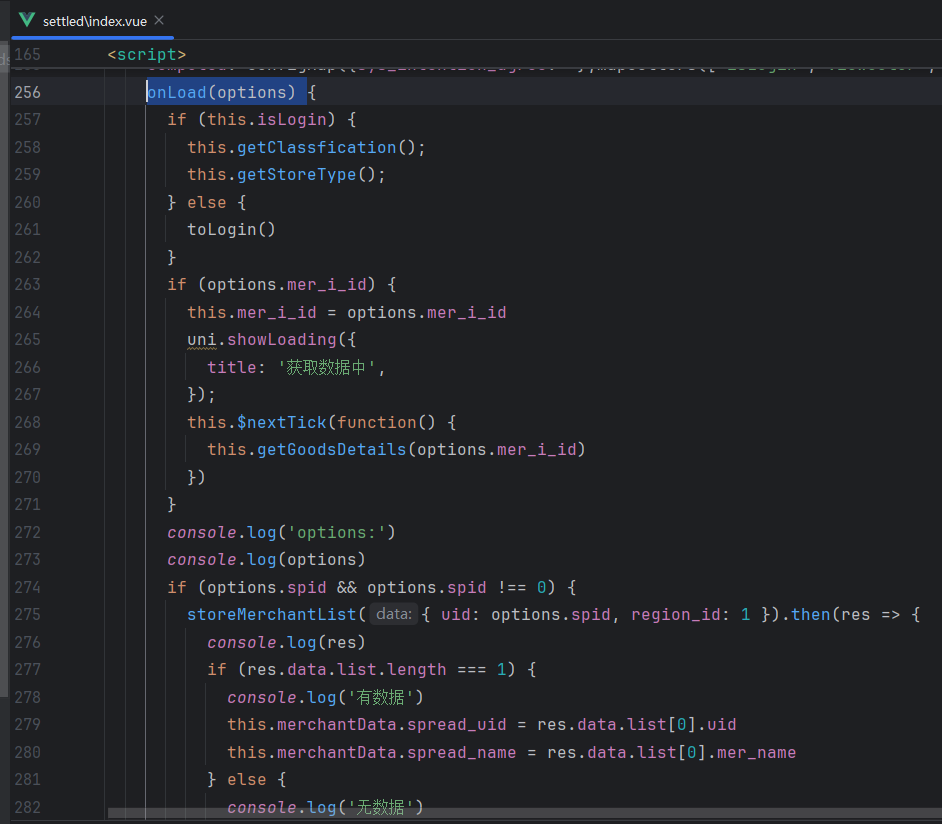The height and width of the screenshot is (824, 942).
Task: Click the .then call on line 275
Action: [x=810, y=615]
